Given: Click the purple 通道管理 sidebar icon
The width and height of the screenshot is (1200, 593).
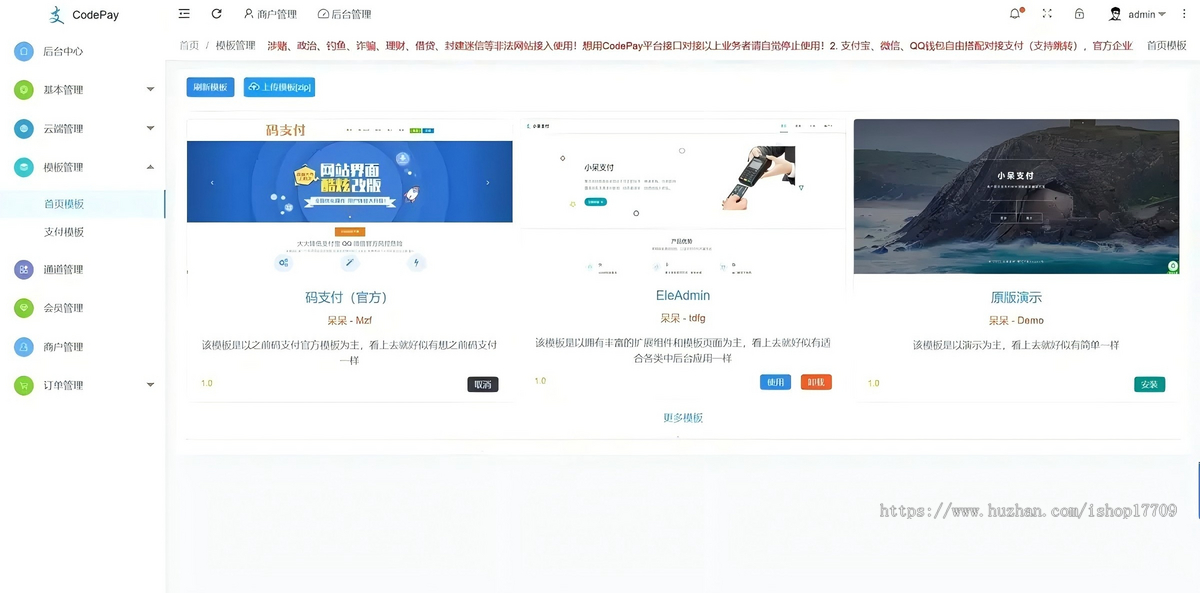Looking at the screenshot, I should click(24, 269).
